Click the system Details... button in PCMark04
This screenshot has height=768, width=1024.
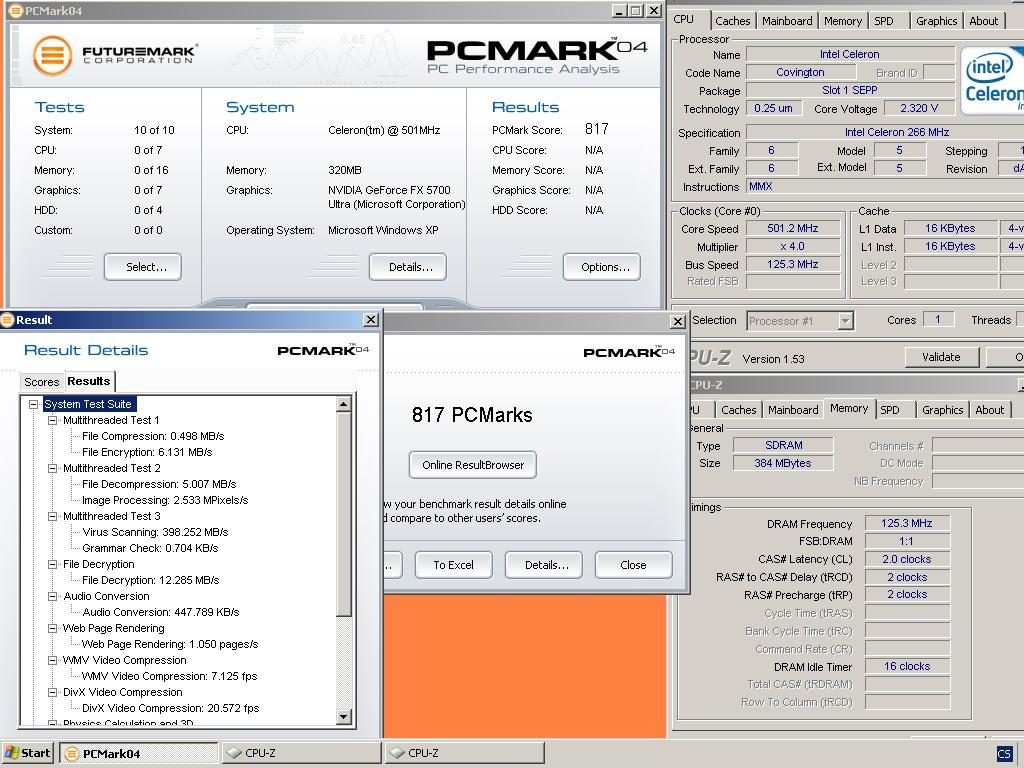click(408, 267)
